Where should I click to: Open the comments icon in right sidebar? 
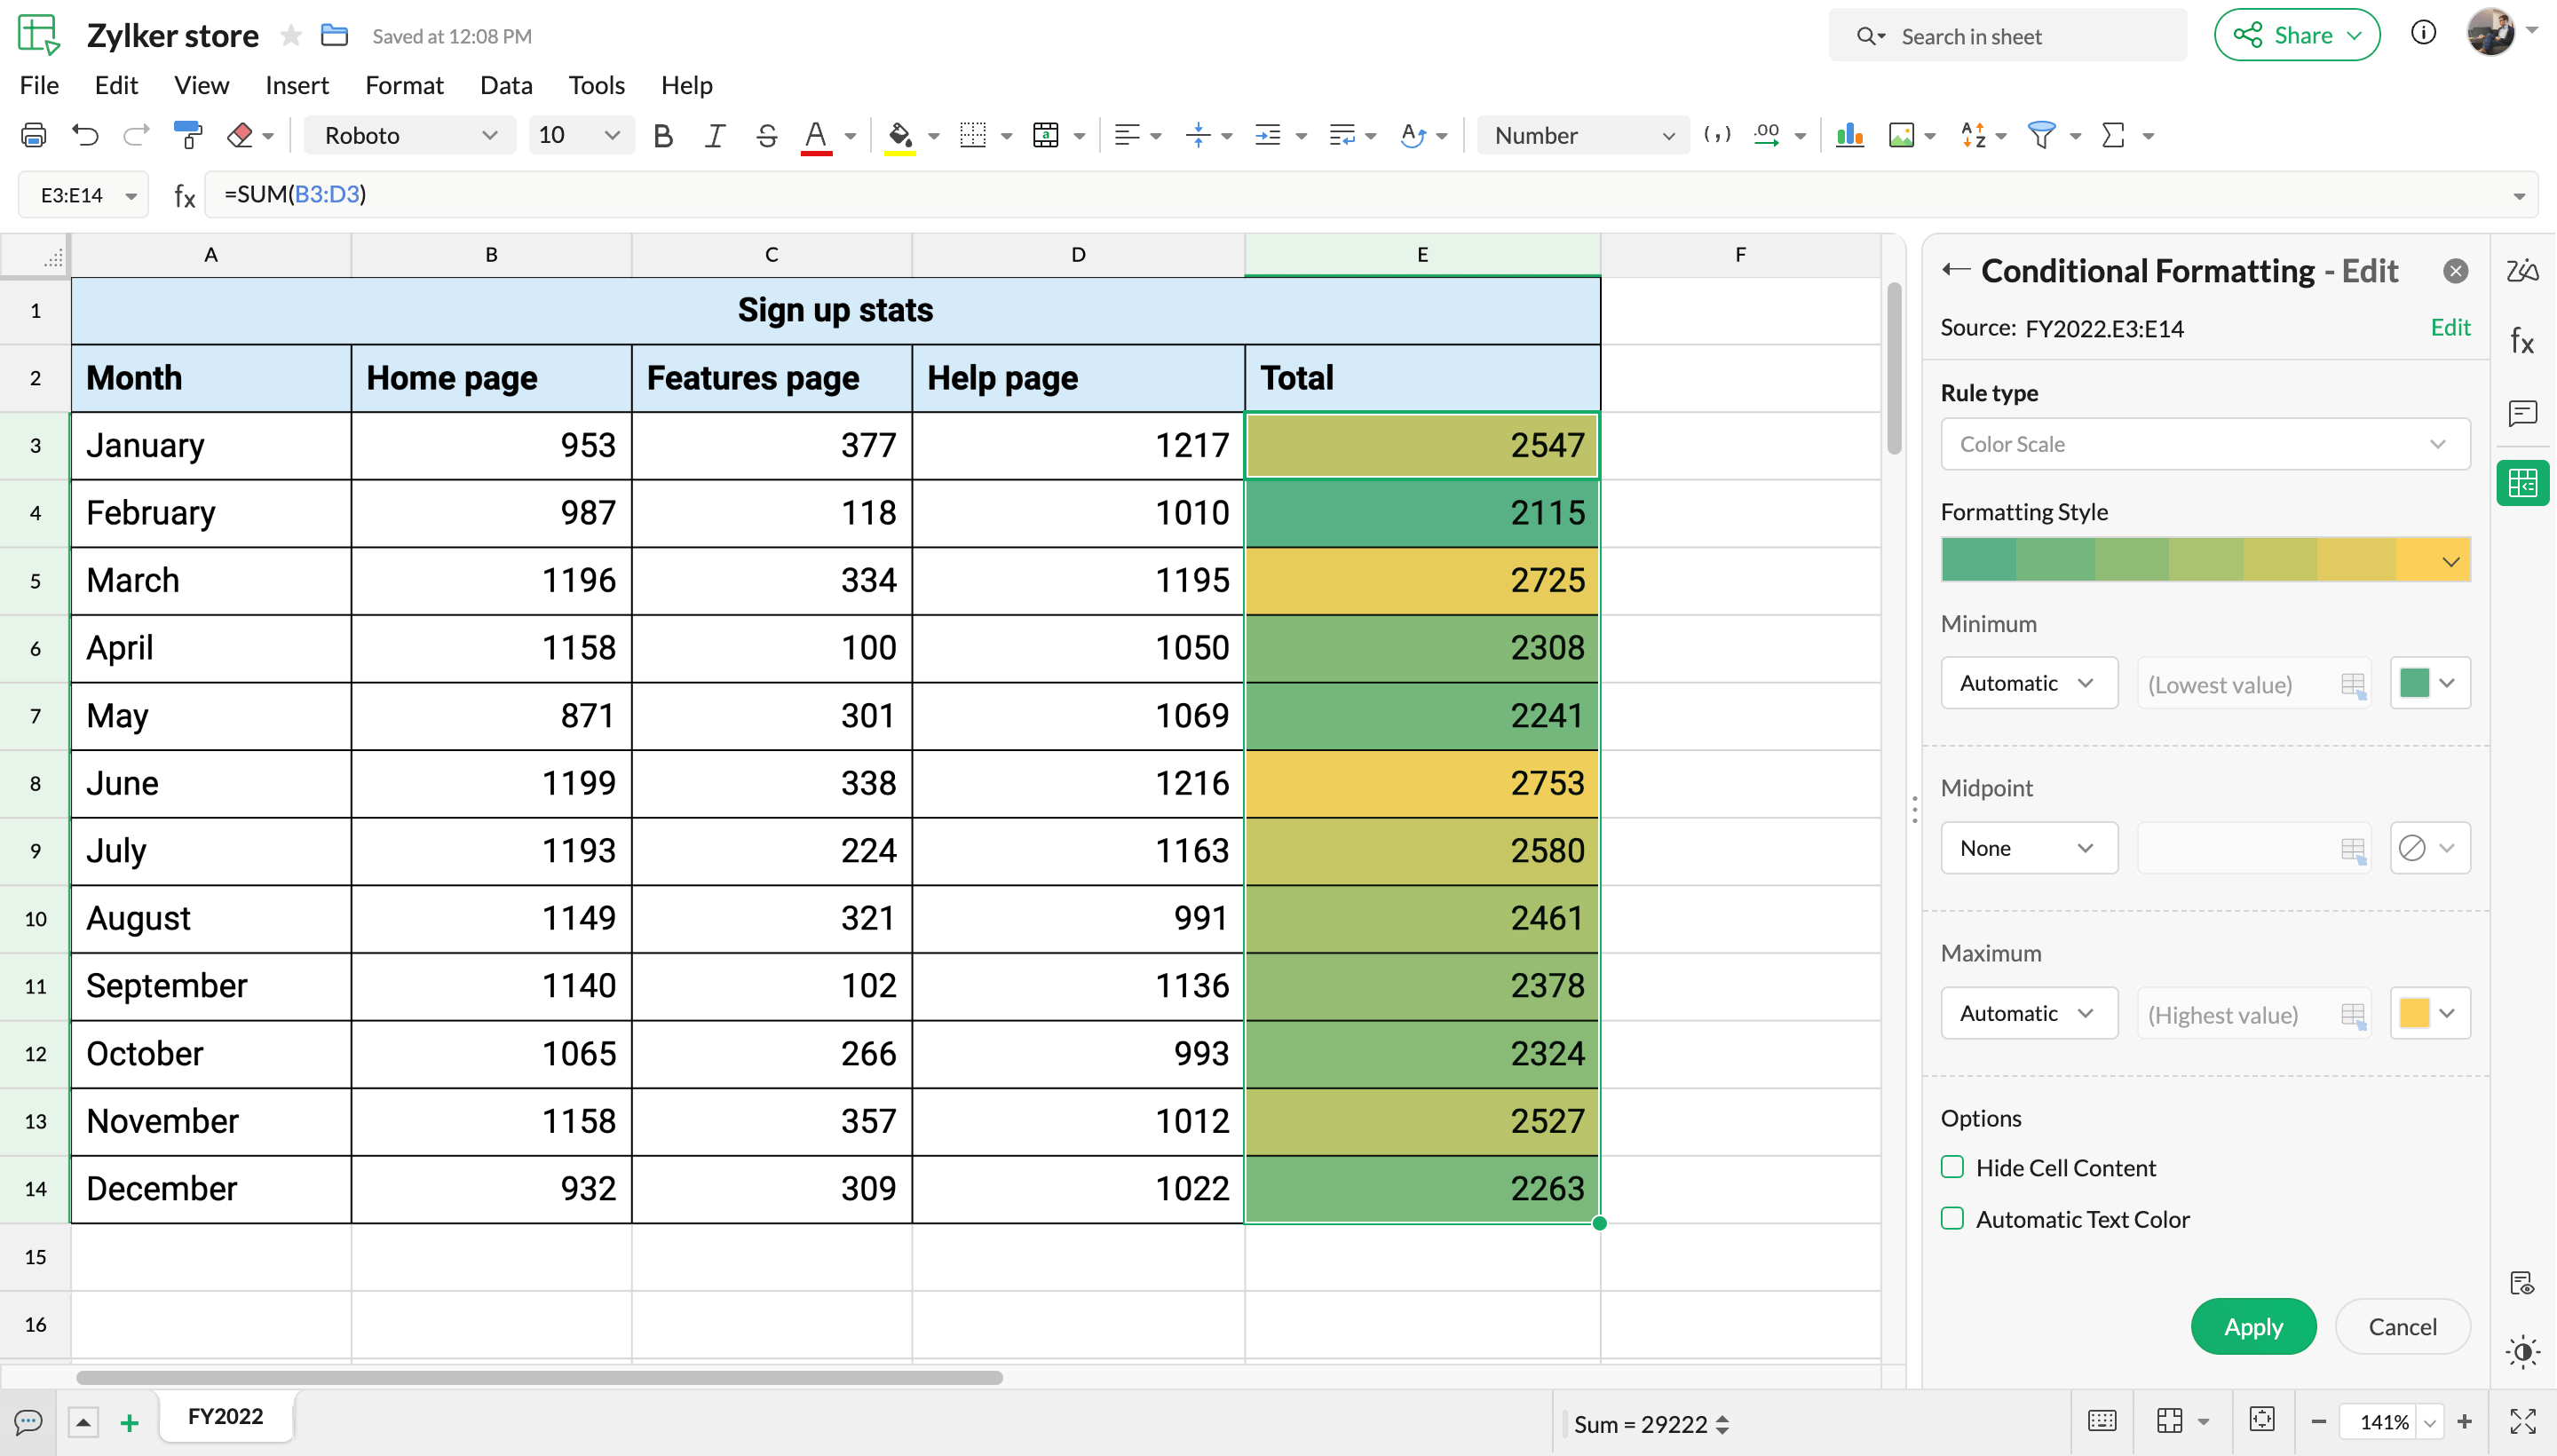tap(2522, 413)
